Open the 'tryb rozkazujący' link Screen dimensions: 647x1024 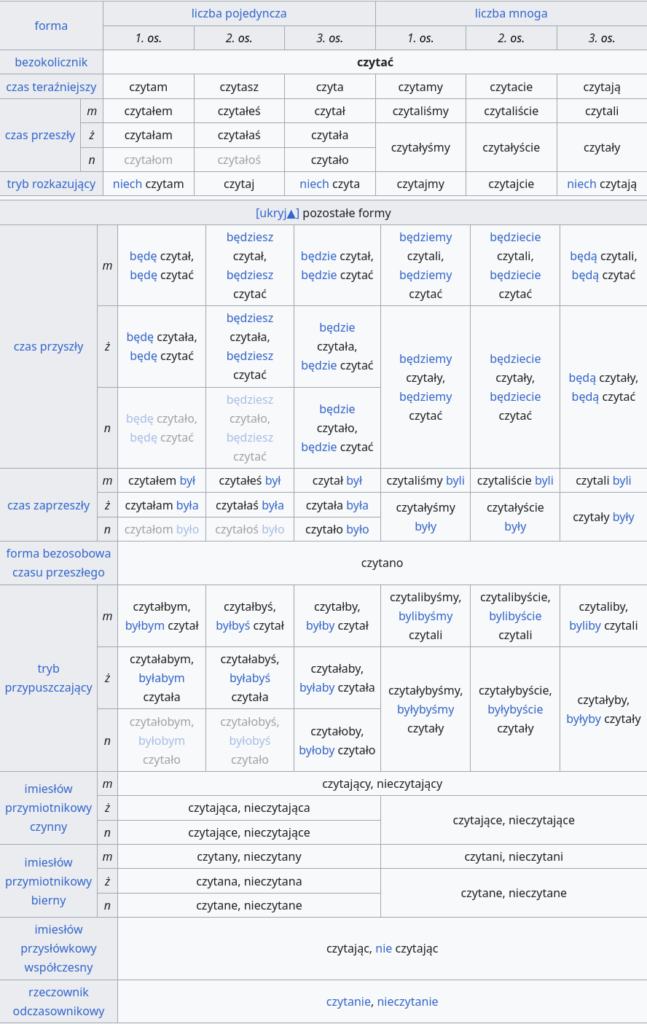(51, 184)
